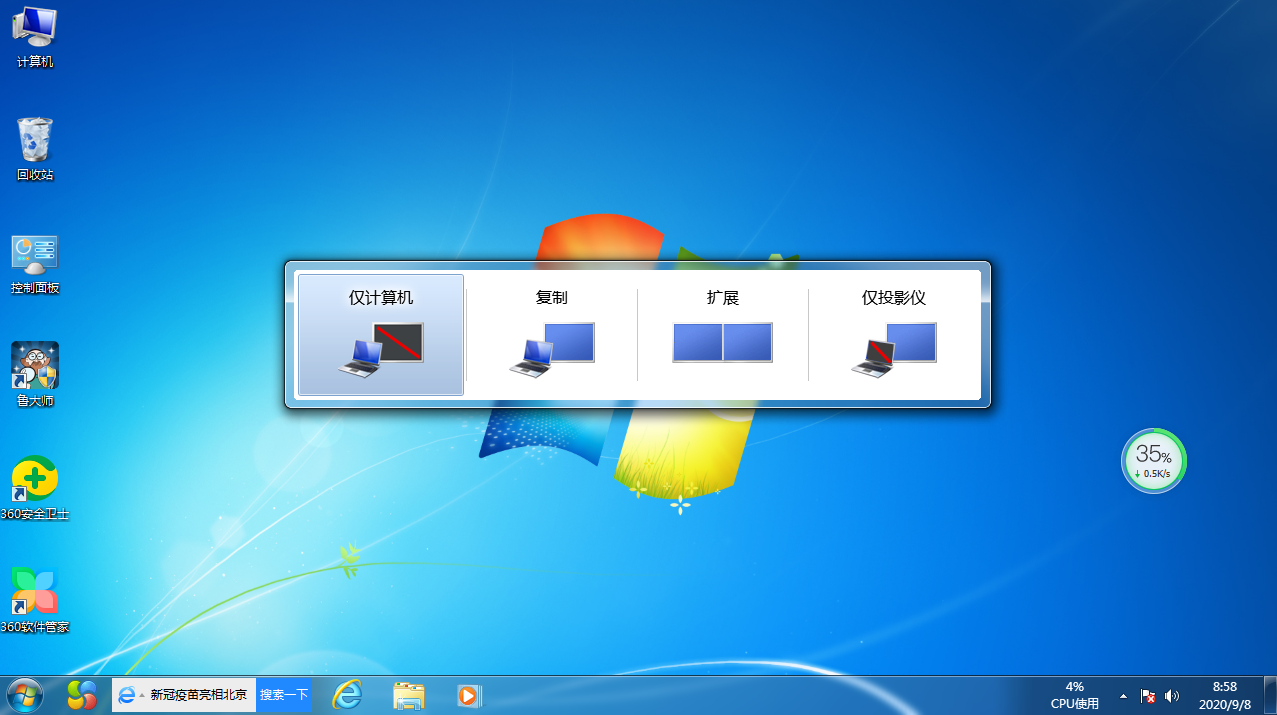The height and width of the screenshot is (715, 1277).
Task: Launch Internet Explorer from the taskbar
Action: point(347,695)
